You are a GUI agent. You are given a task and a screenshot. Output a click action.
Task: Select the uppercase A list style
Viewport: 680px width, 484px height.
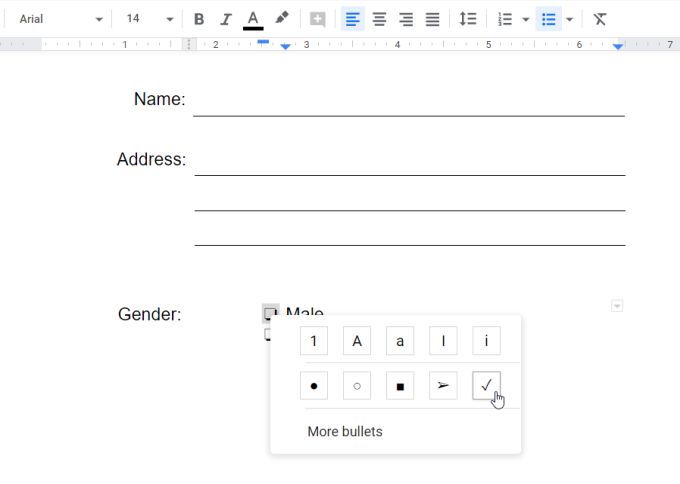pyautogui.click(x=357, y=341)
